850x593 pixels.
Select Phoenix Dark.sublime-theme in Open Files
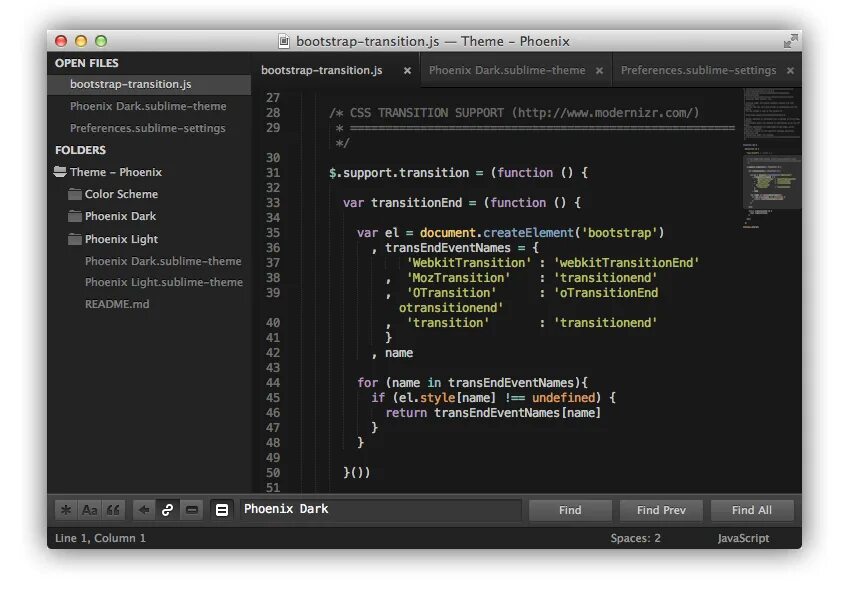click(x=149, y=106)
